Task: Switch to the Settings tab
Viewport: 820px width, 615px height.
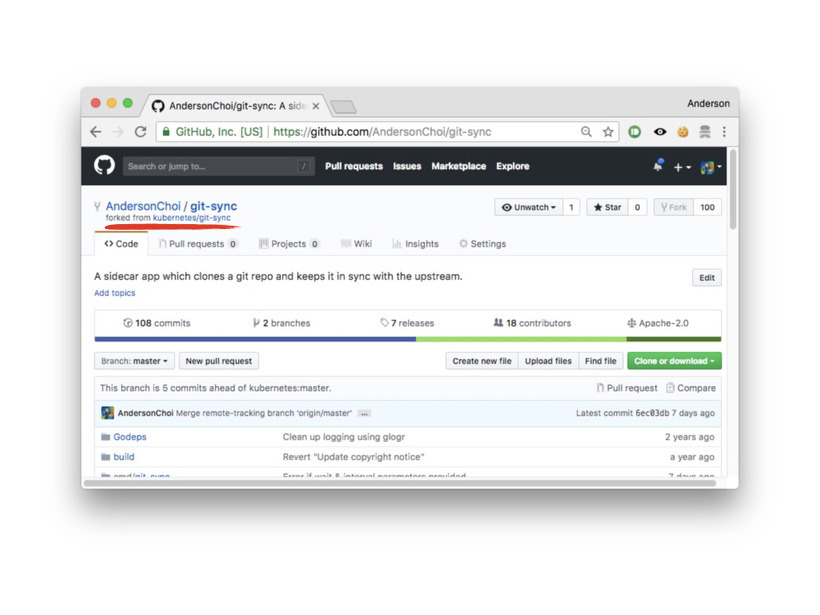Action: tap(483, 244)
